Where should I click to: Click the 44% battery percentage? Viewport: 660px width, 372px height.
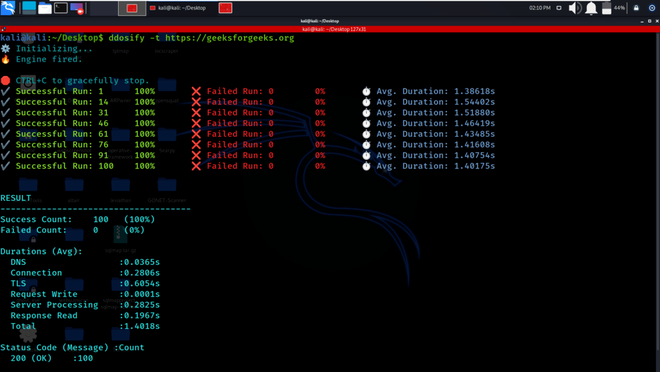coord(619,8)
